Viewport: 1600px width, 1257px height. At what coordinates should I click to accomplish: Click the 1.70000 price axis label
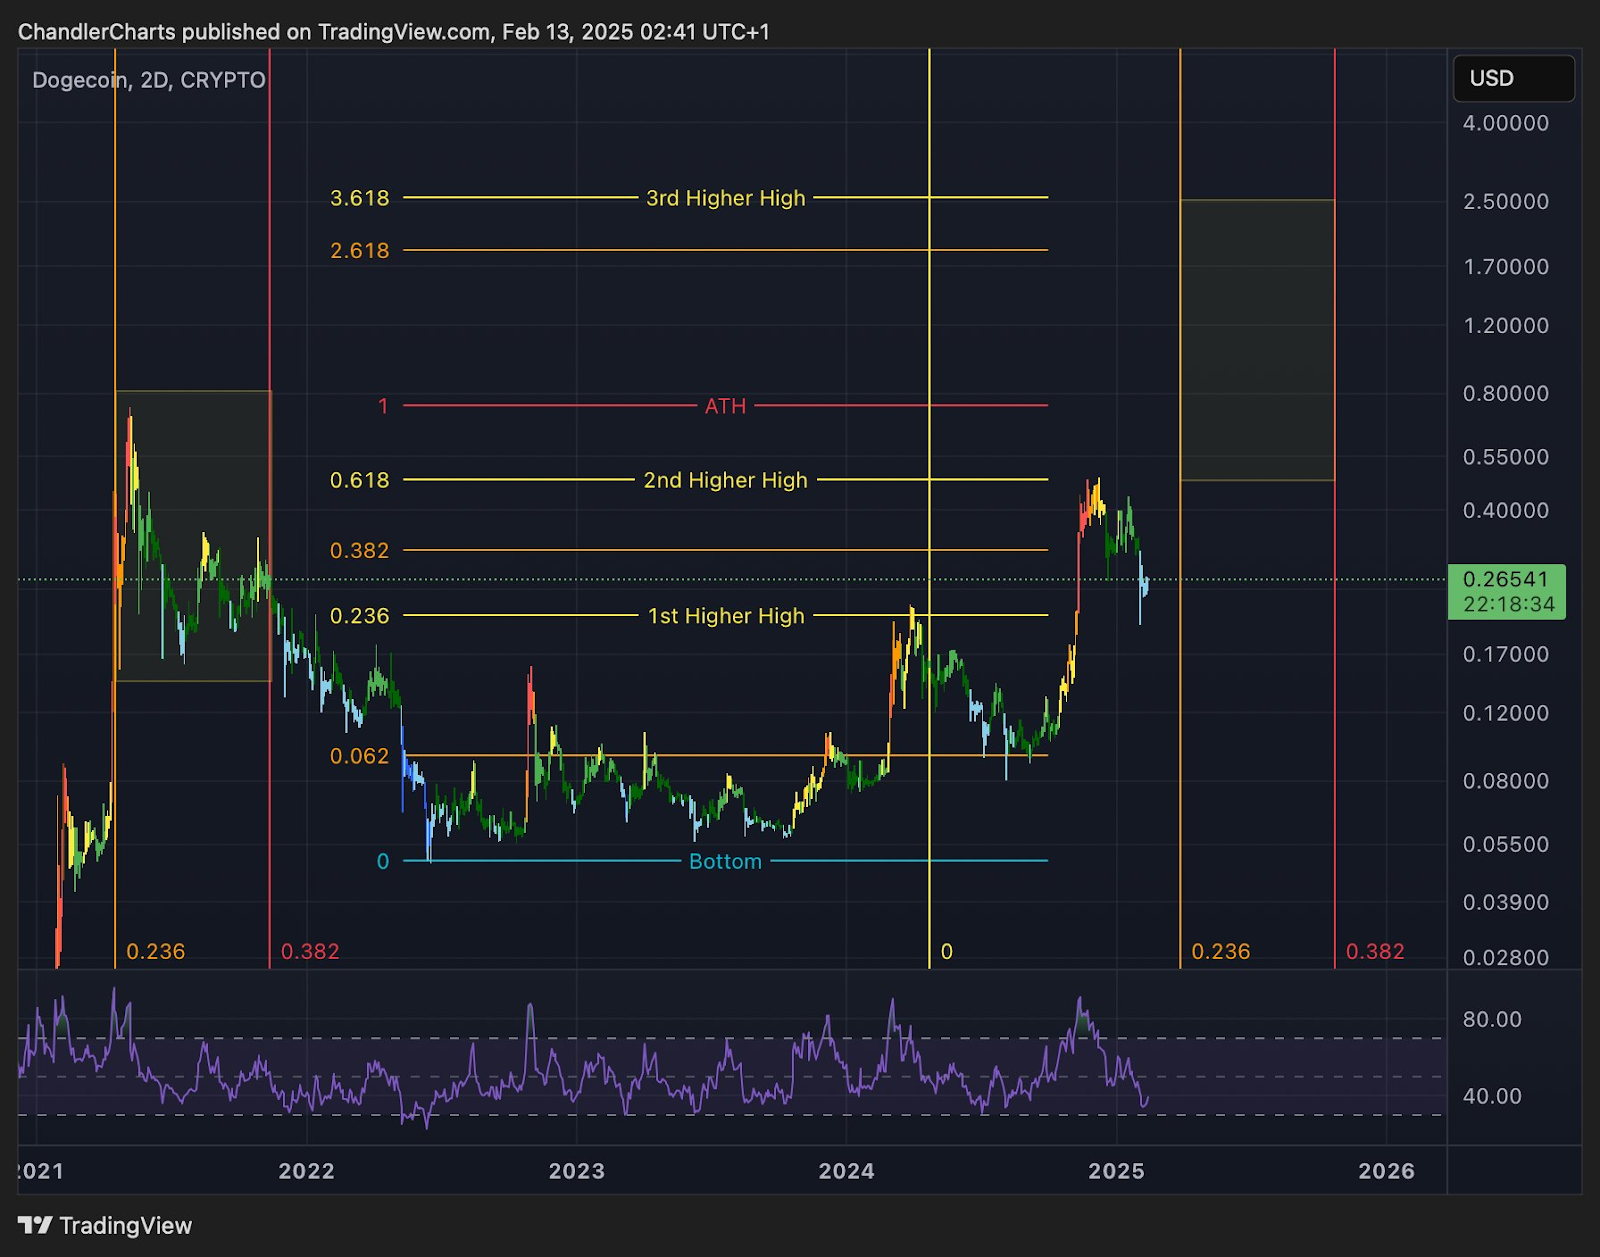pos(1506,267)
